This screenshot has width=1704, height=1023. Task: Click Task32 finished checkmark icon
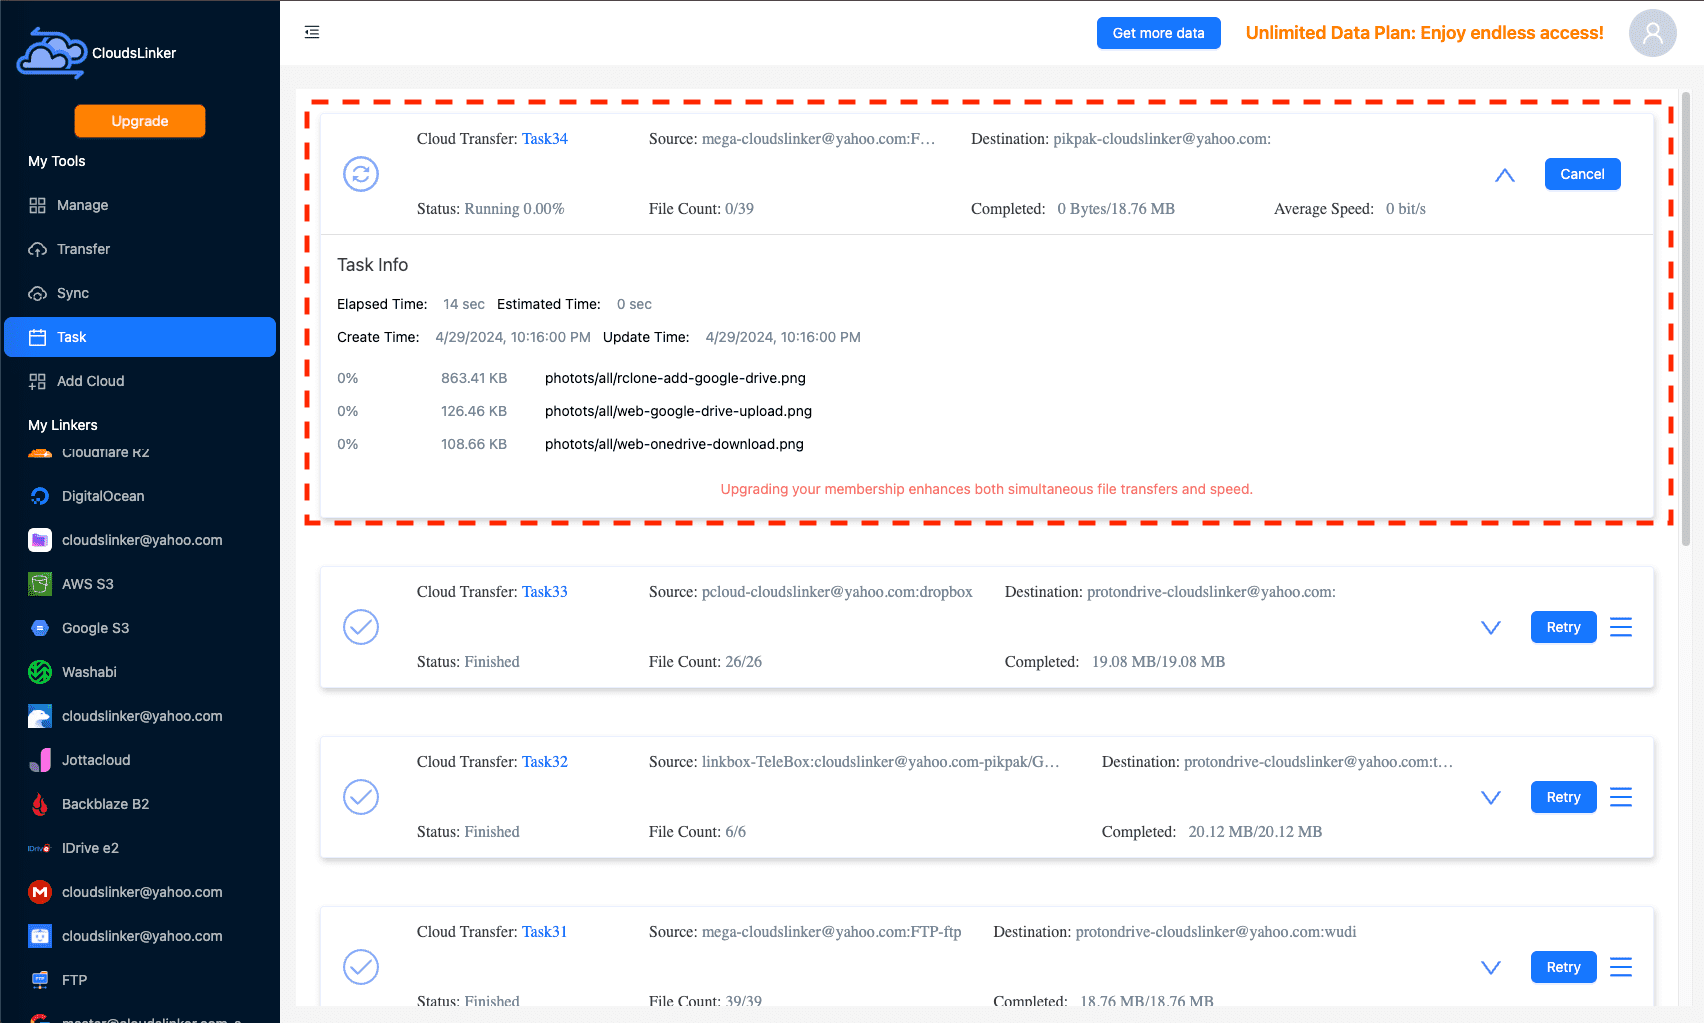point(361,797)
